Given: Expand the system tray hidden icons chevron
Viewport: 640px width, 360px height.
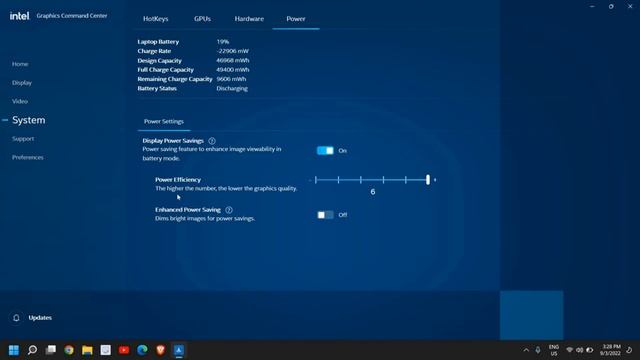Looking at the screenshot, I should pyautogui.click(x=526, y=350).
